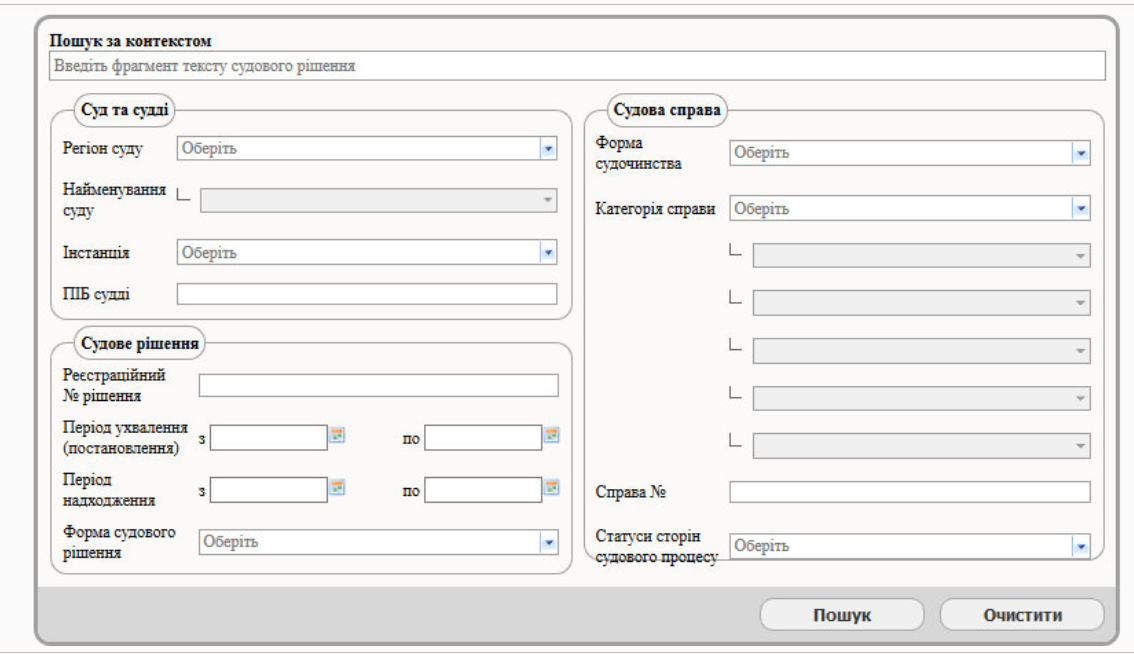Expand Статуси сторін судового процесу dropdown
The image size is (1134, 654).
click(x=1081, y=547)
